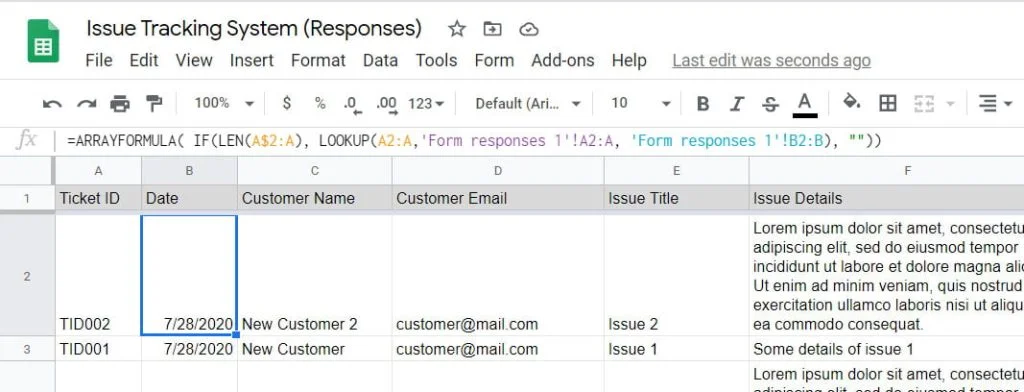Image resolution: width=1024 pixels, height=392 pixels.
Task: Format as currency with dollar sign
Action: click(x=287, y=103)
